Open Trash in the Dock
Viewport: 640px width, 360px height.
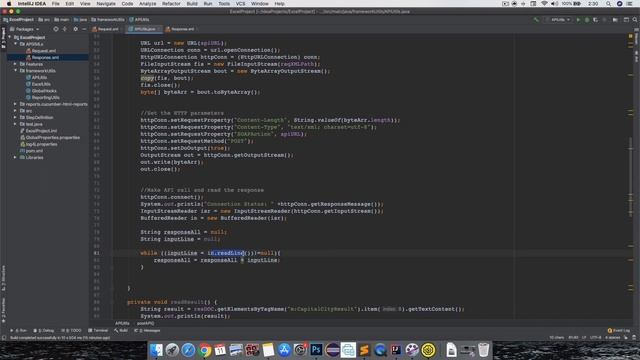click(x=484, y=350)
